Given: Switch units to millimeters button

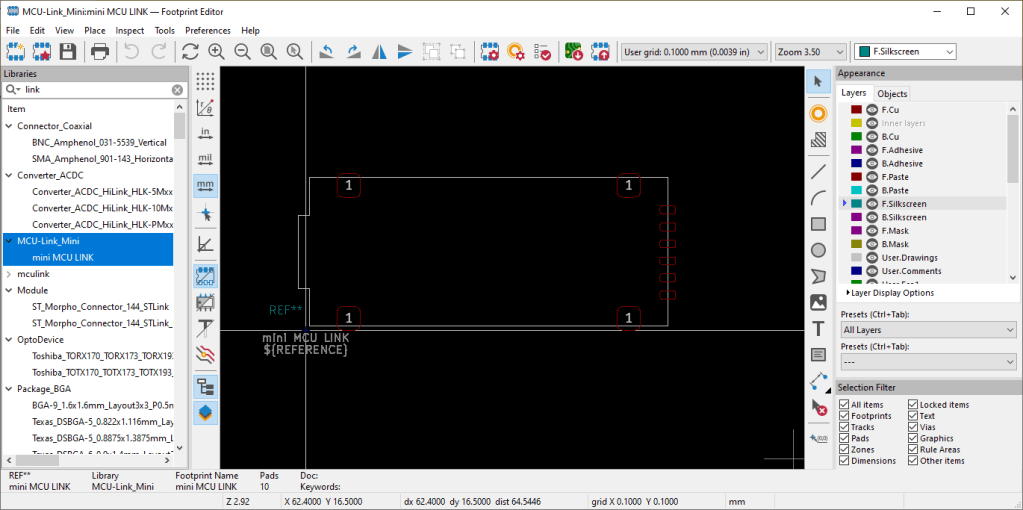Looking at the screenshot, I should coord(206,185).
